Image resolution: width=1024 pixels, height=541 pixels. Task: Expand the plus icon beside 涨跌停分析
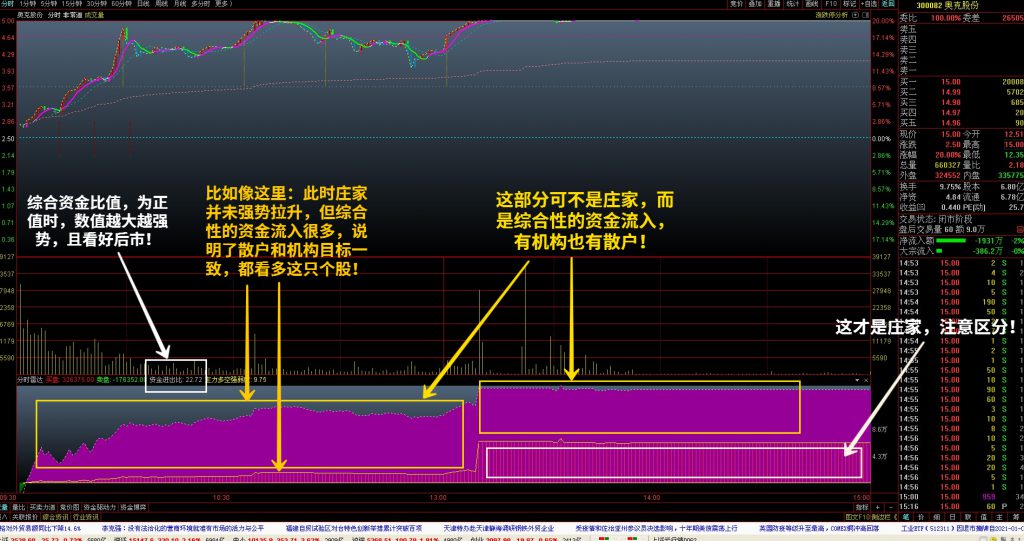click(854, 15)
